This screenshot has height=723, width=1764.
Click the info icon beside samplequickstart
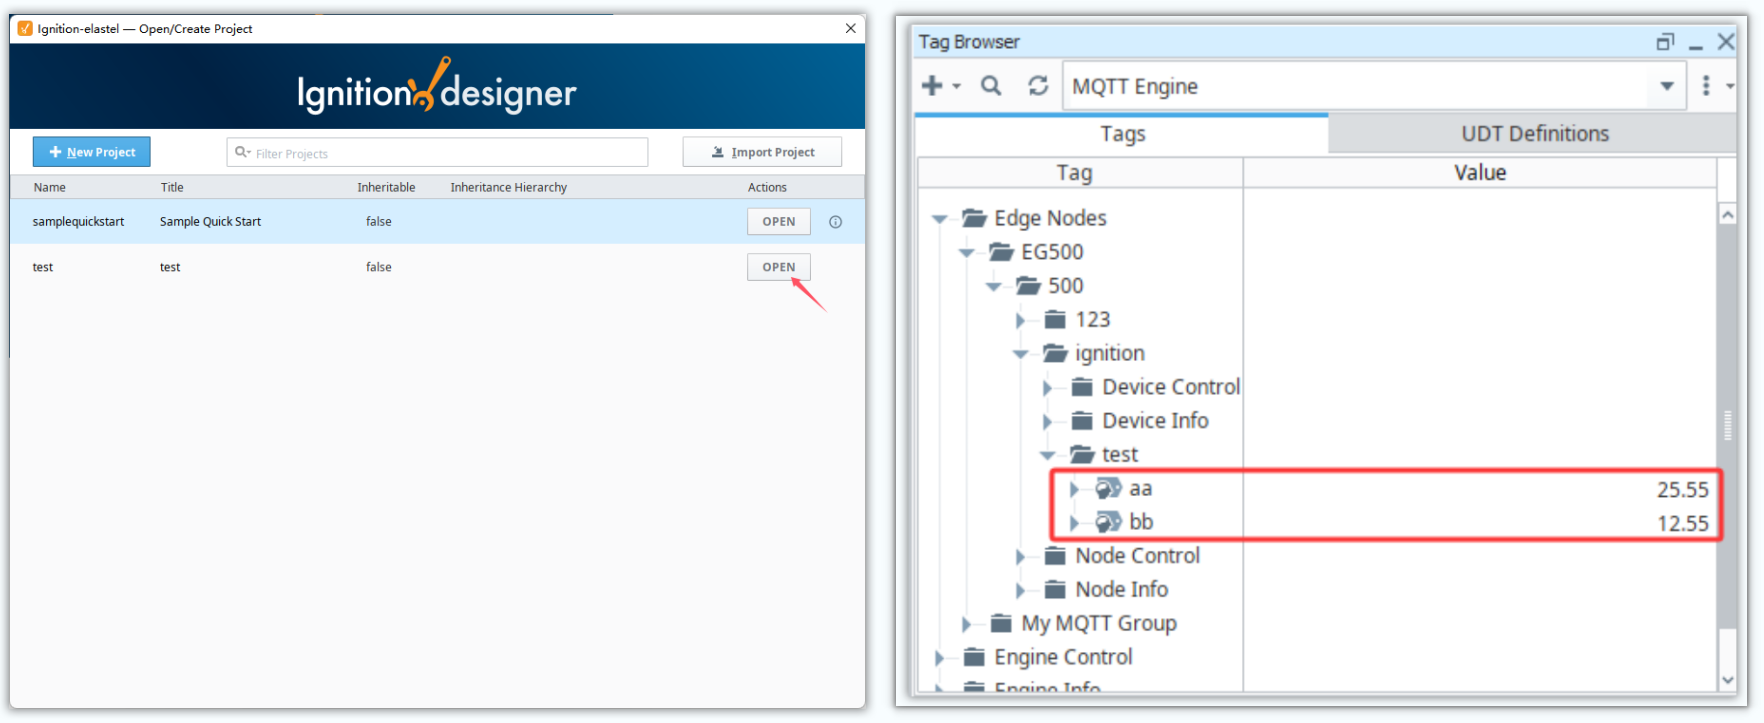coord(835,222)
